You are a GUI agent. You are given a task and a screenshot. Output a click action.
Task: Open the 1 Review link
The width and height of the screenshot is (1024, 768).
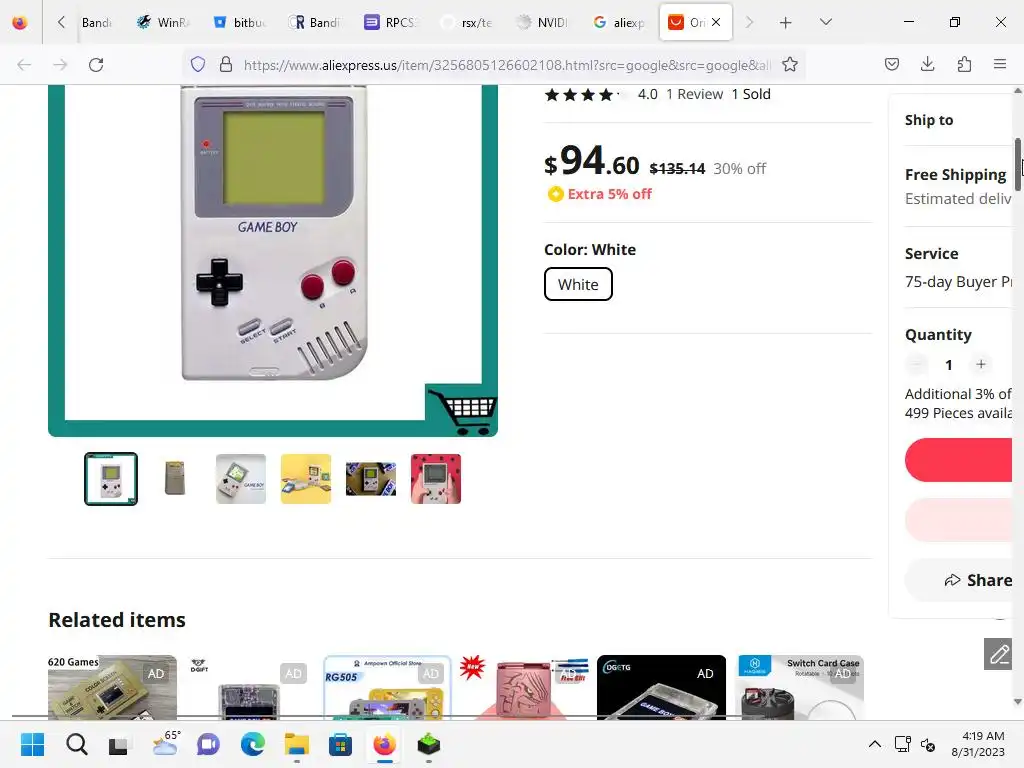[x=694, y=94]
